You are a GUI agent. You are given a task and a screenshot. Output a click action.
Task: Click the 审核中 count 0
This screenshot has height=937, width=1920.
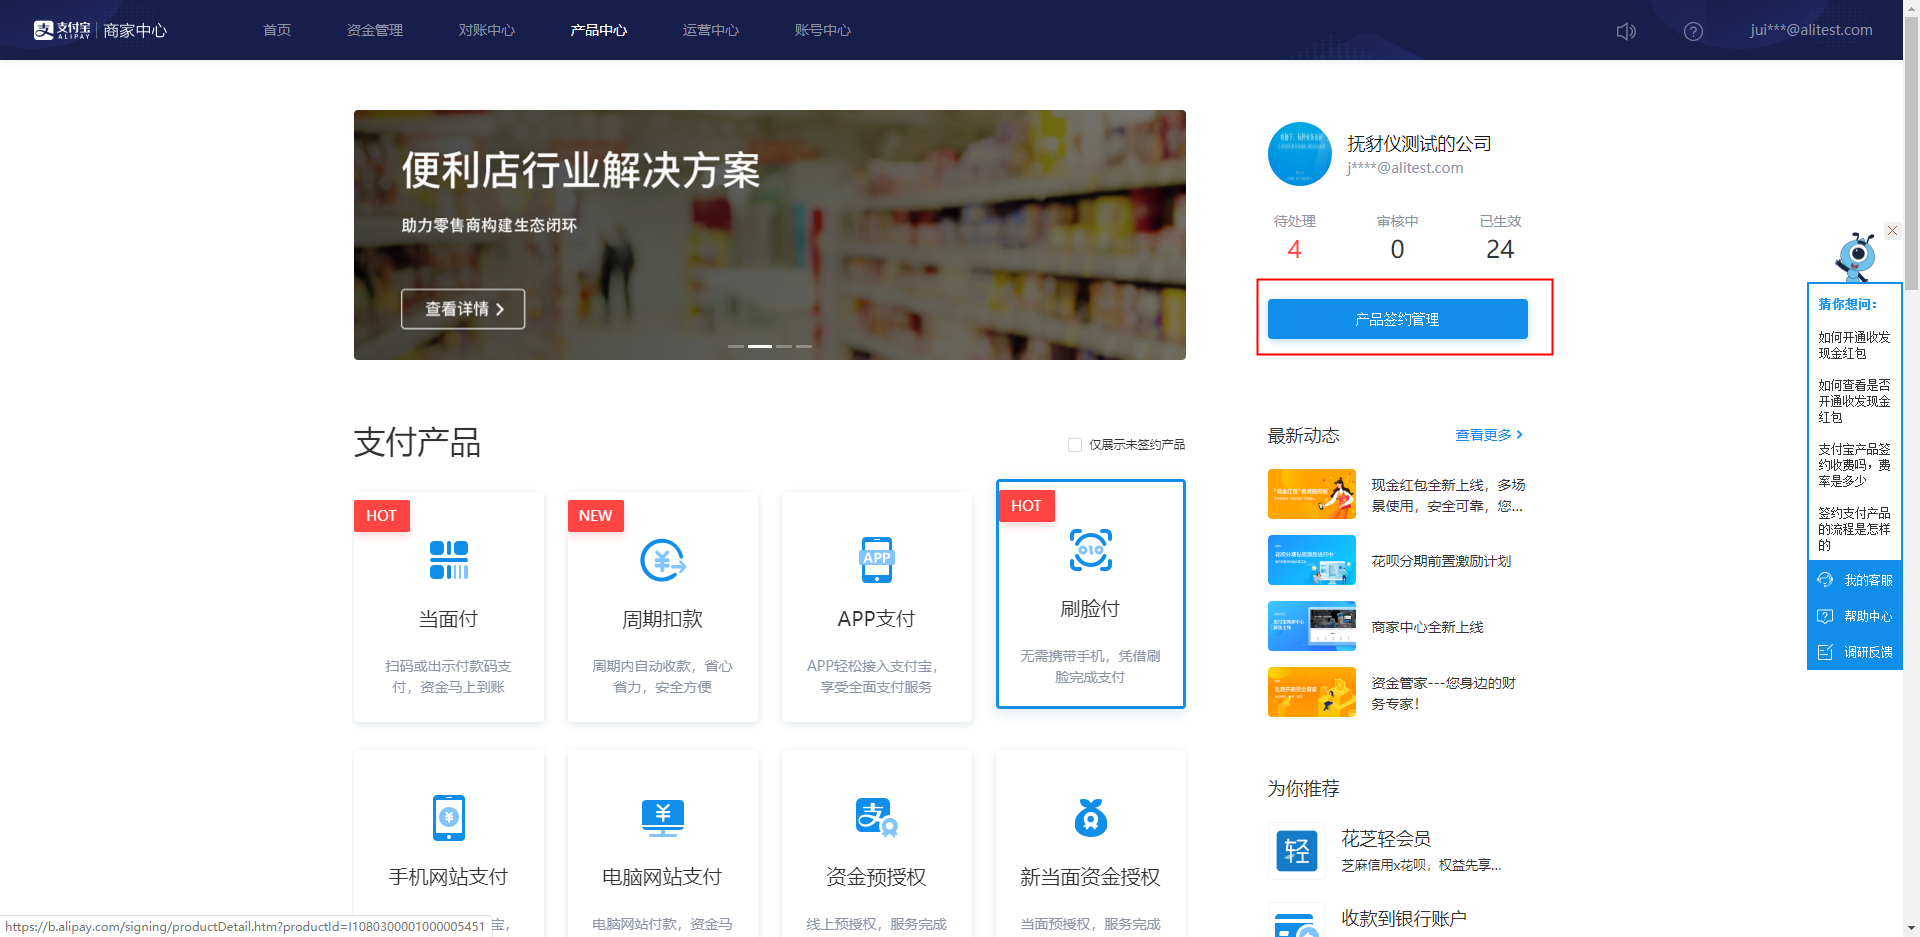1398,249
